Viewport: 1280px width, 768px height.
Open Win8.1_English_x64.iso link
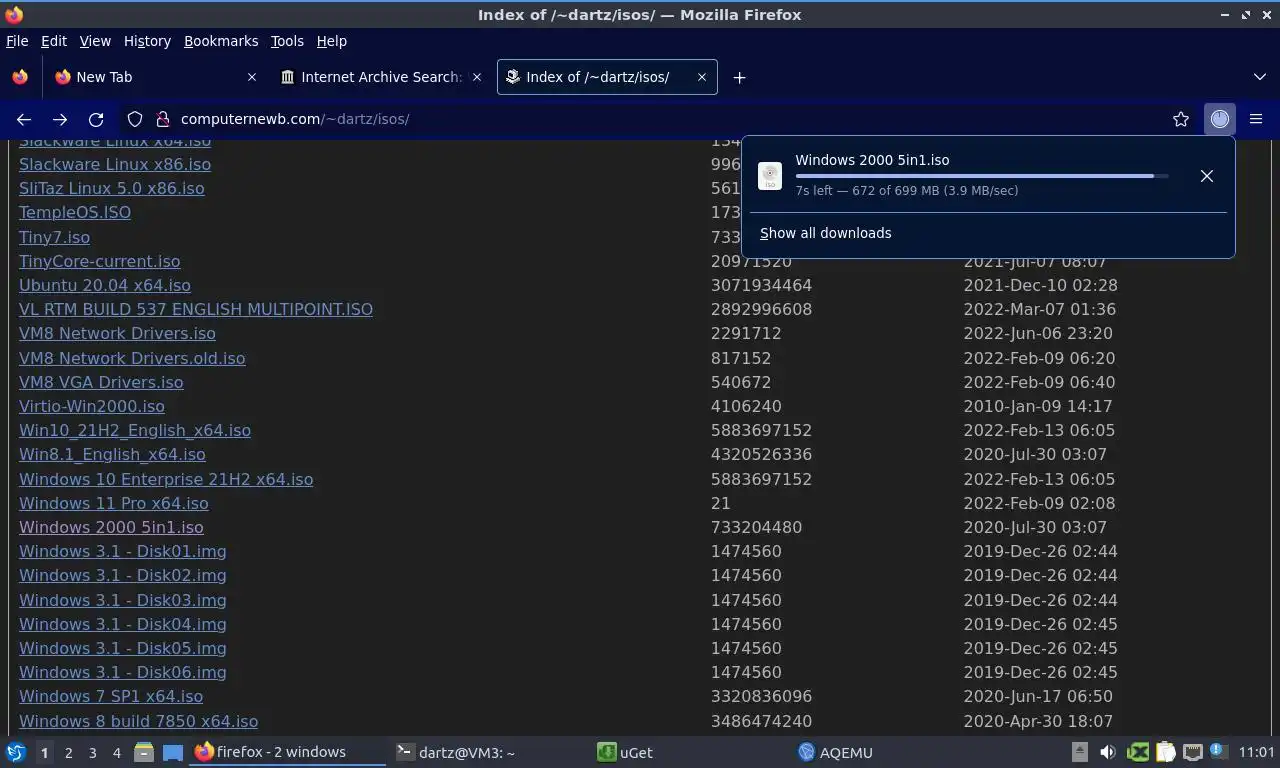point(112,454)
